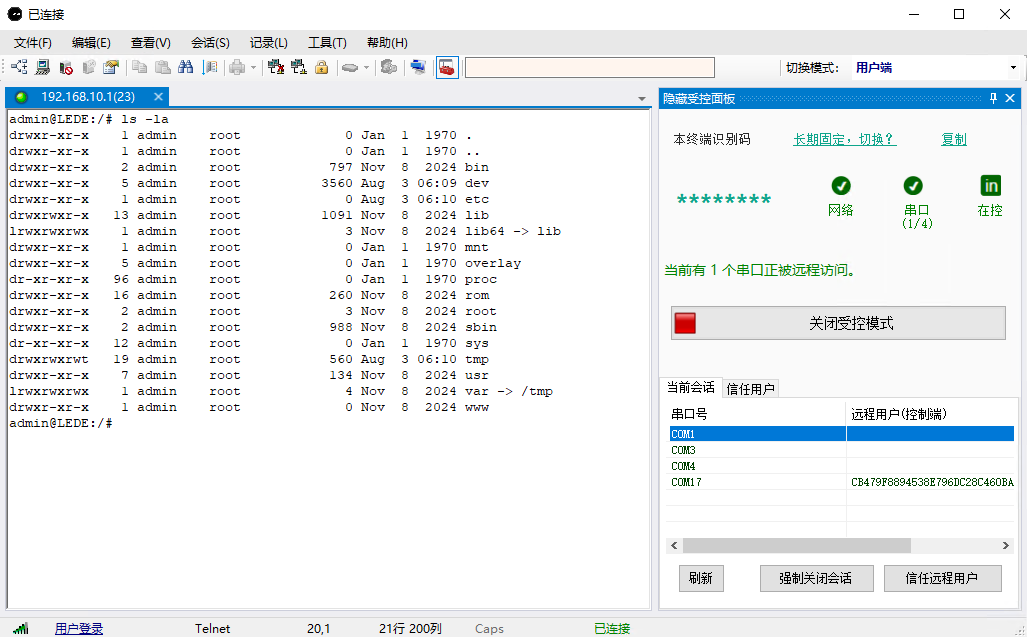Click the paste clipboard icon in toolbar

(162, 68)
